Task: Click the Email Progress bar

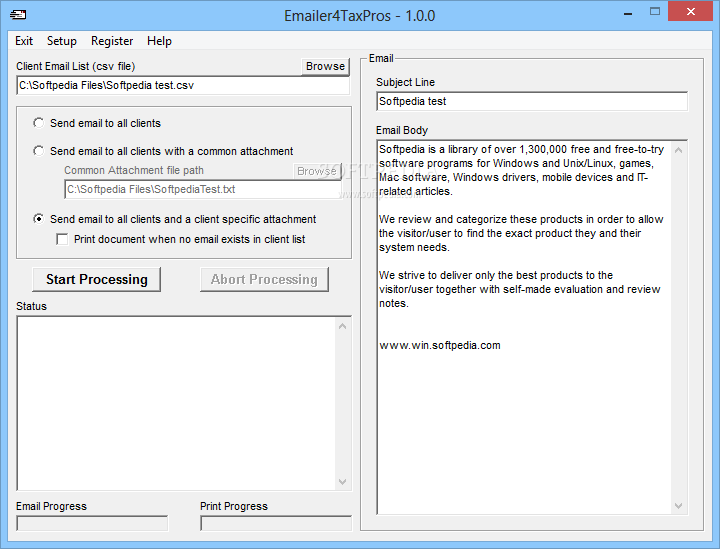Action: point(92,523)
